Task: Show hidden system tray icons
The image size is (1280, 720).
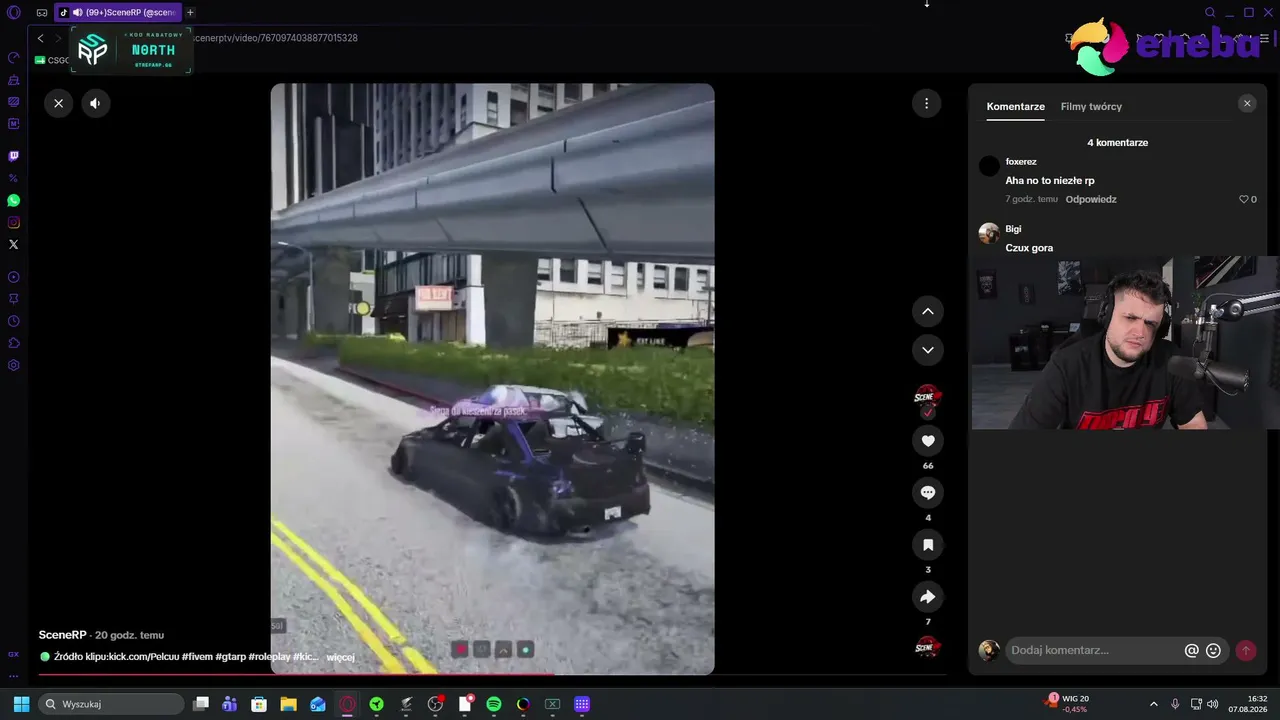Action: pos(1153,704)
